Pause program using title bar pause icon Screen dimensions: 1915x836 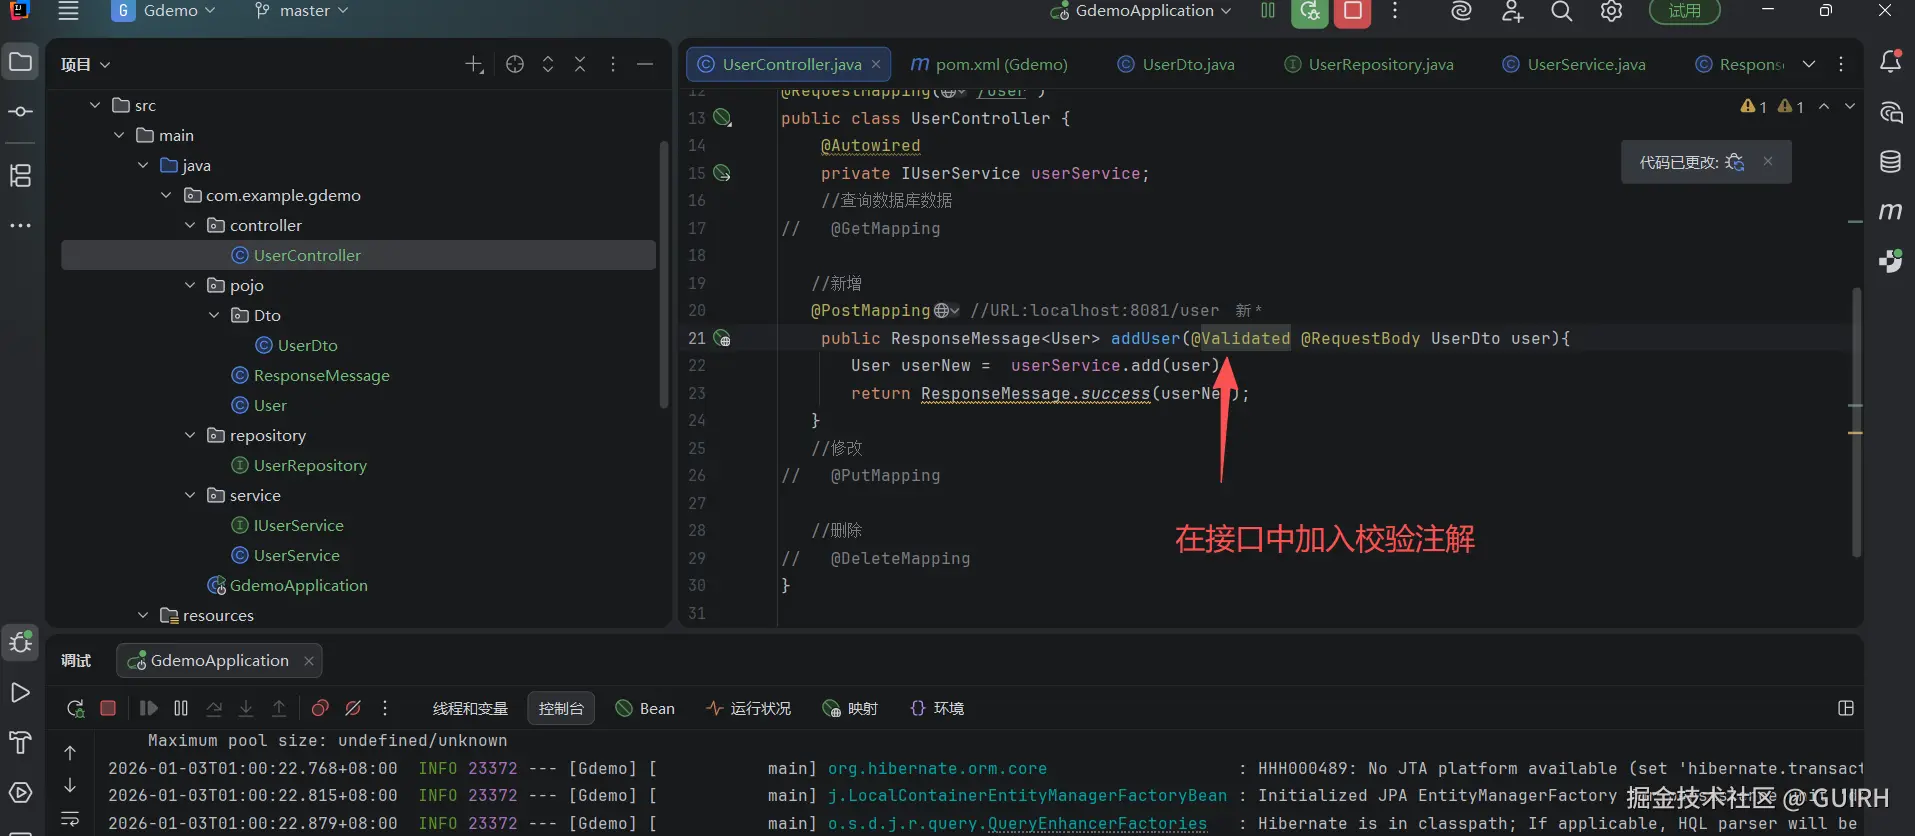(1268, 11)
